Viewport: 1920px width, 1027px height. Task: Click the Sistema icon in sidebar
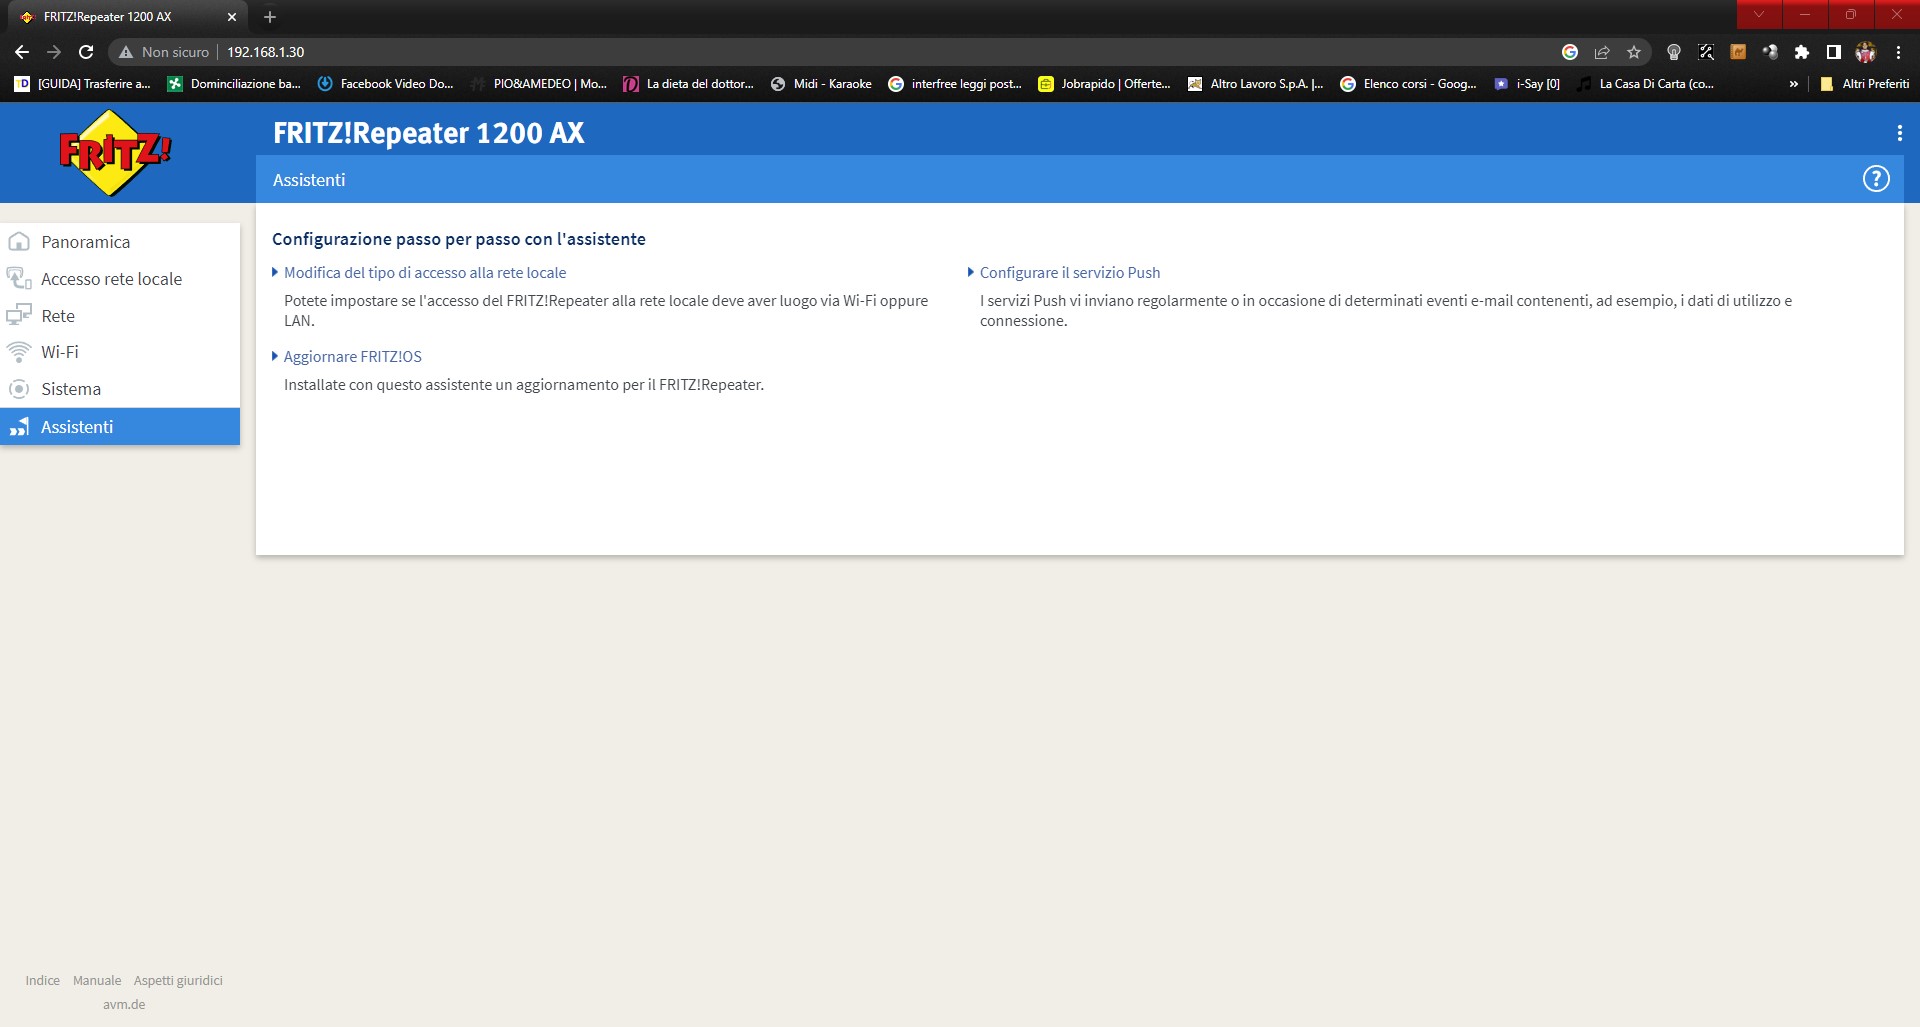[x=19, y=389]
